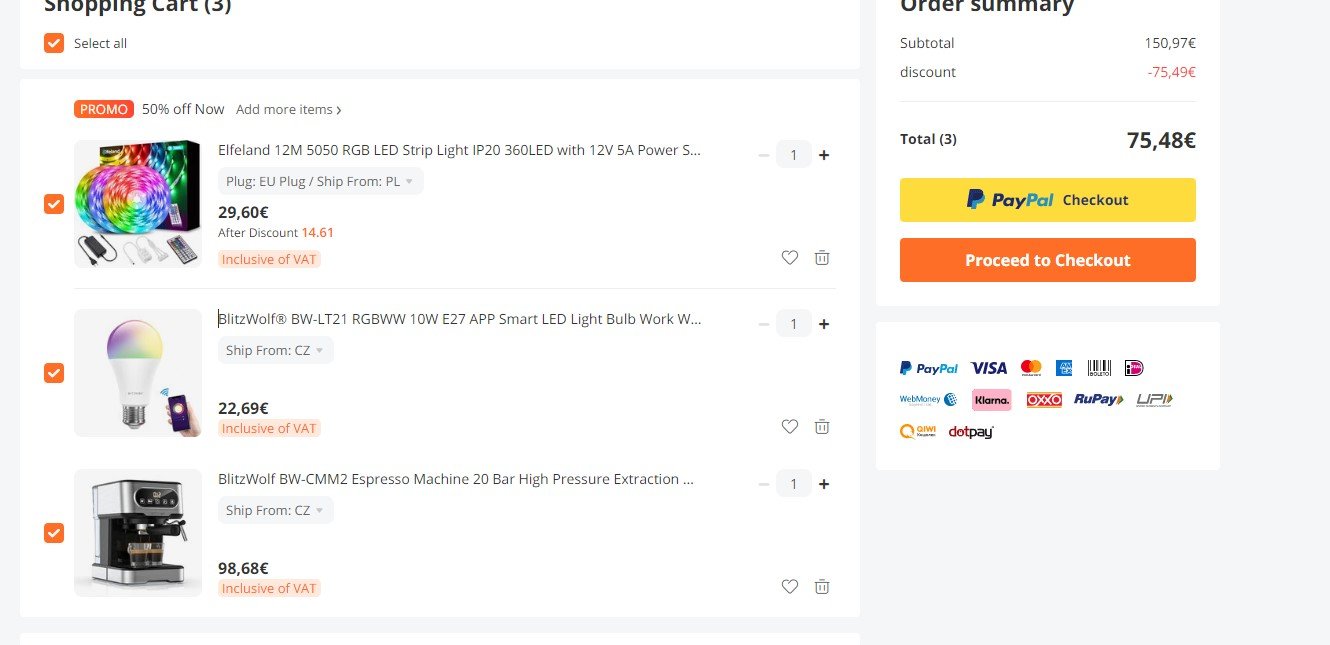The image size is (1330, 645).
Task: Click the American Express logo
Action: pos(1064,368)
